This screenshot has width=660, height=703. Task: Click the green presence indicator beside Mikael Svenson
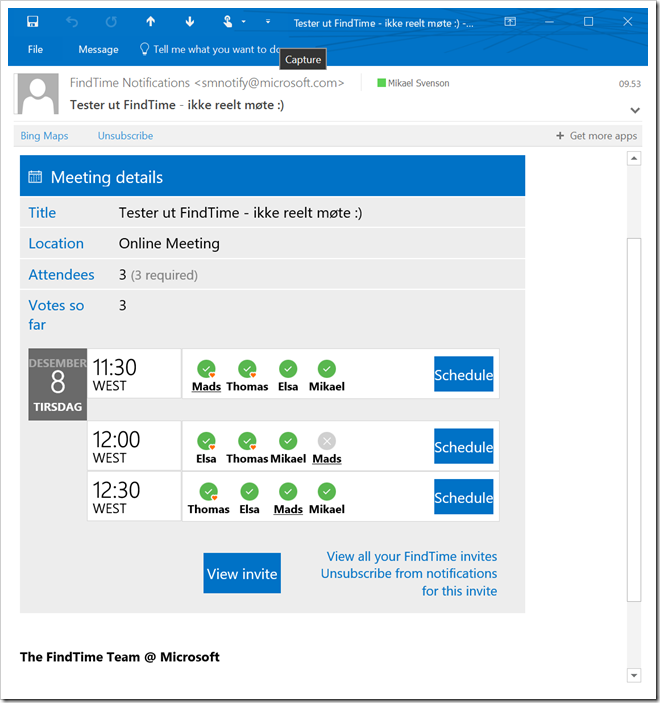pyautogui.click(x=382, y=83)
